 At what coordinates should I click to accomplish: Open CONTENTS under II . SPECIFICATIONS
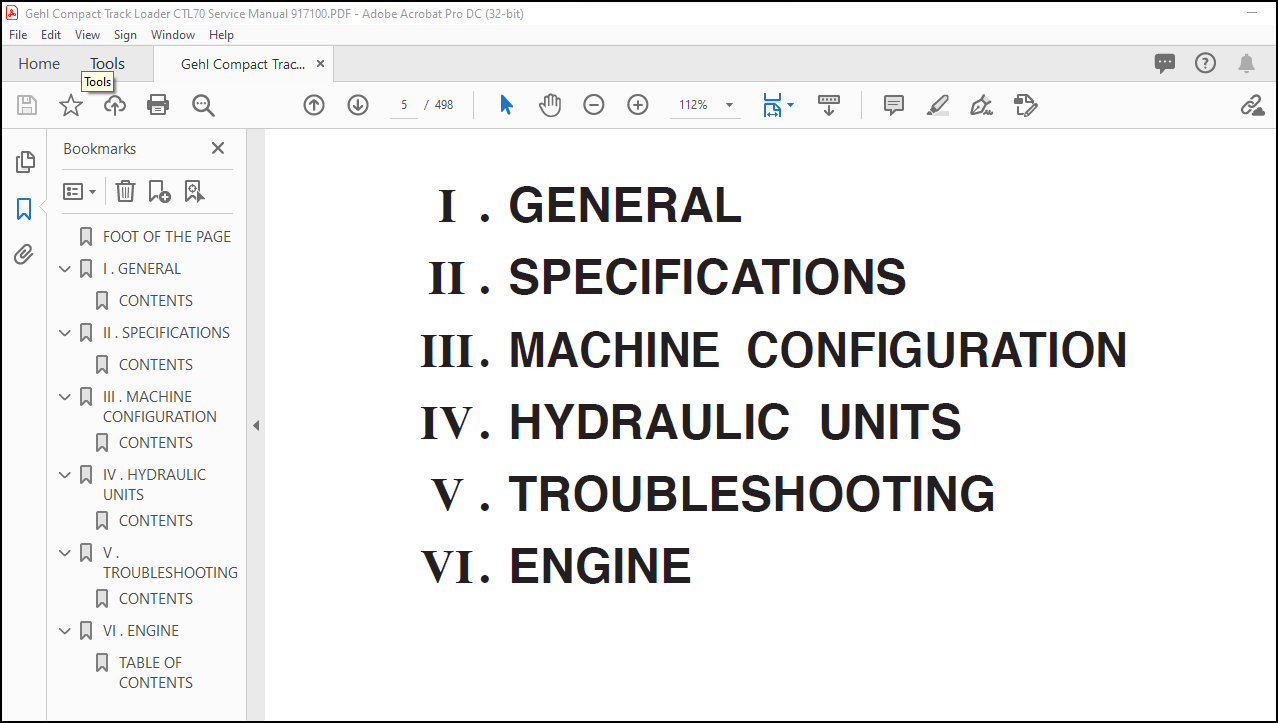click(x=156, y=365)
